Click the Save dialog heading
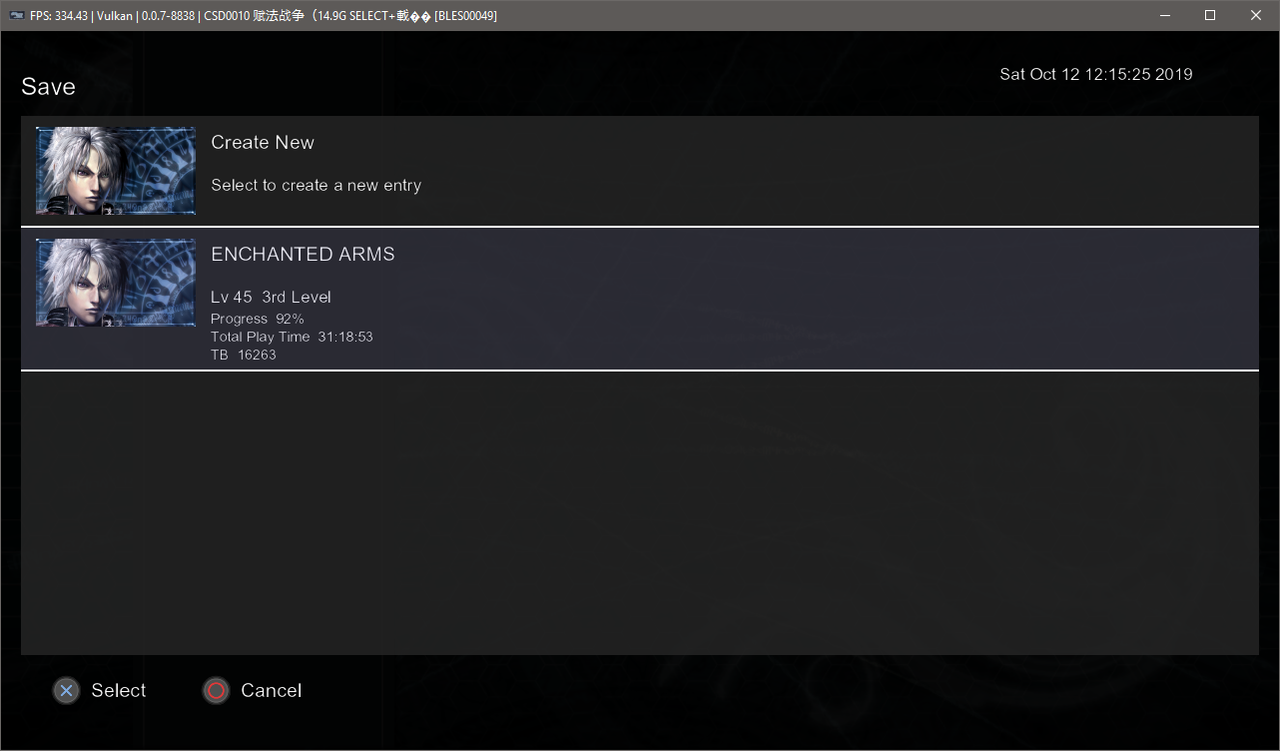The width and height of the screenshot is (1280, 751). pos(48,87)
